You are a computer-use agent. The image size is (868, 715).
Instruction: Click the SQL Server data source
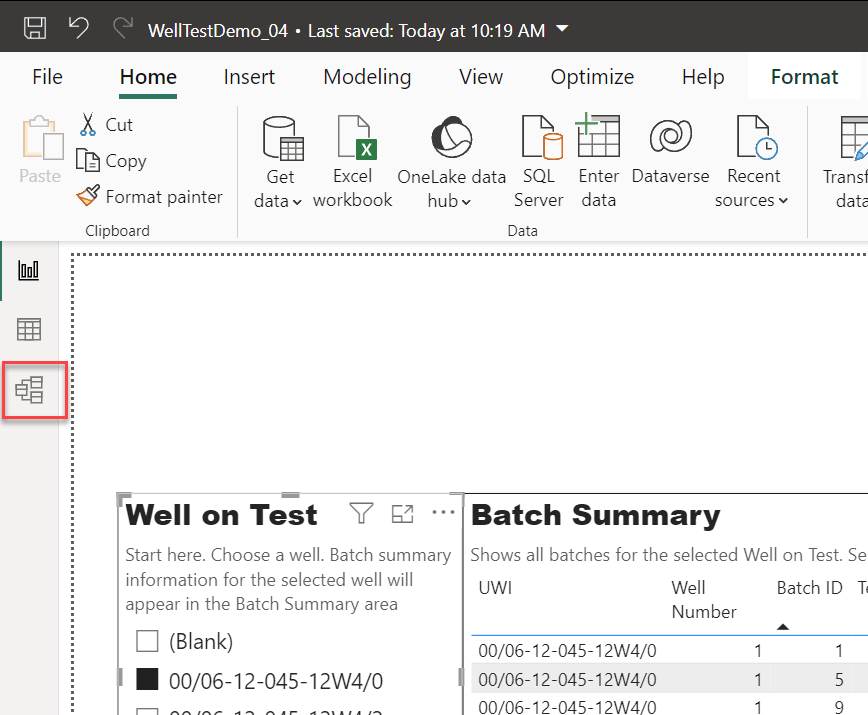tap(540, 162)
